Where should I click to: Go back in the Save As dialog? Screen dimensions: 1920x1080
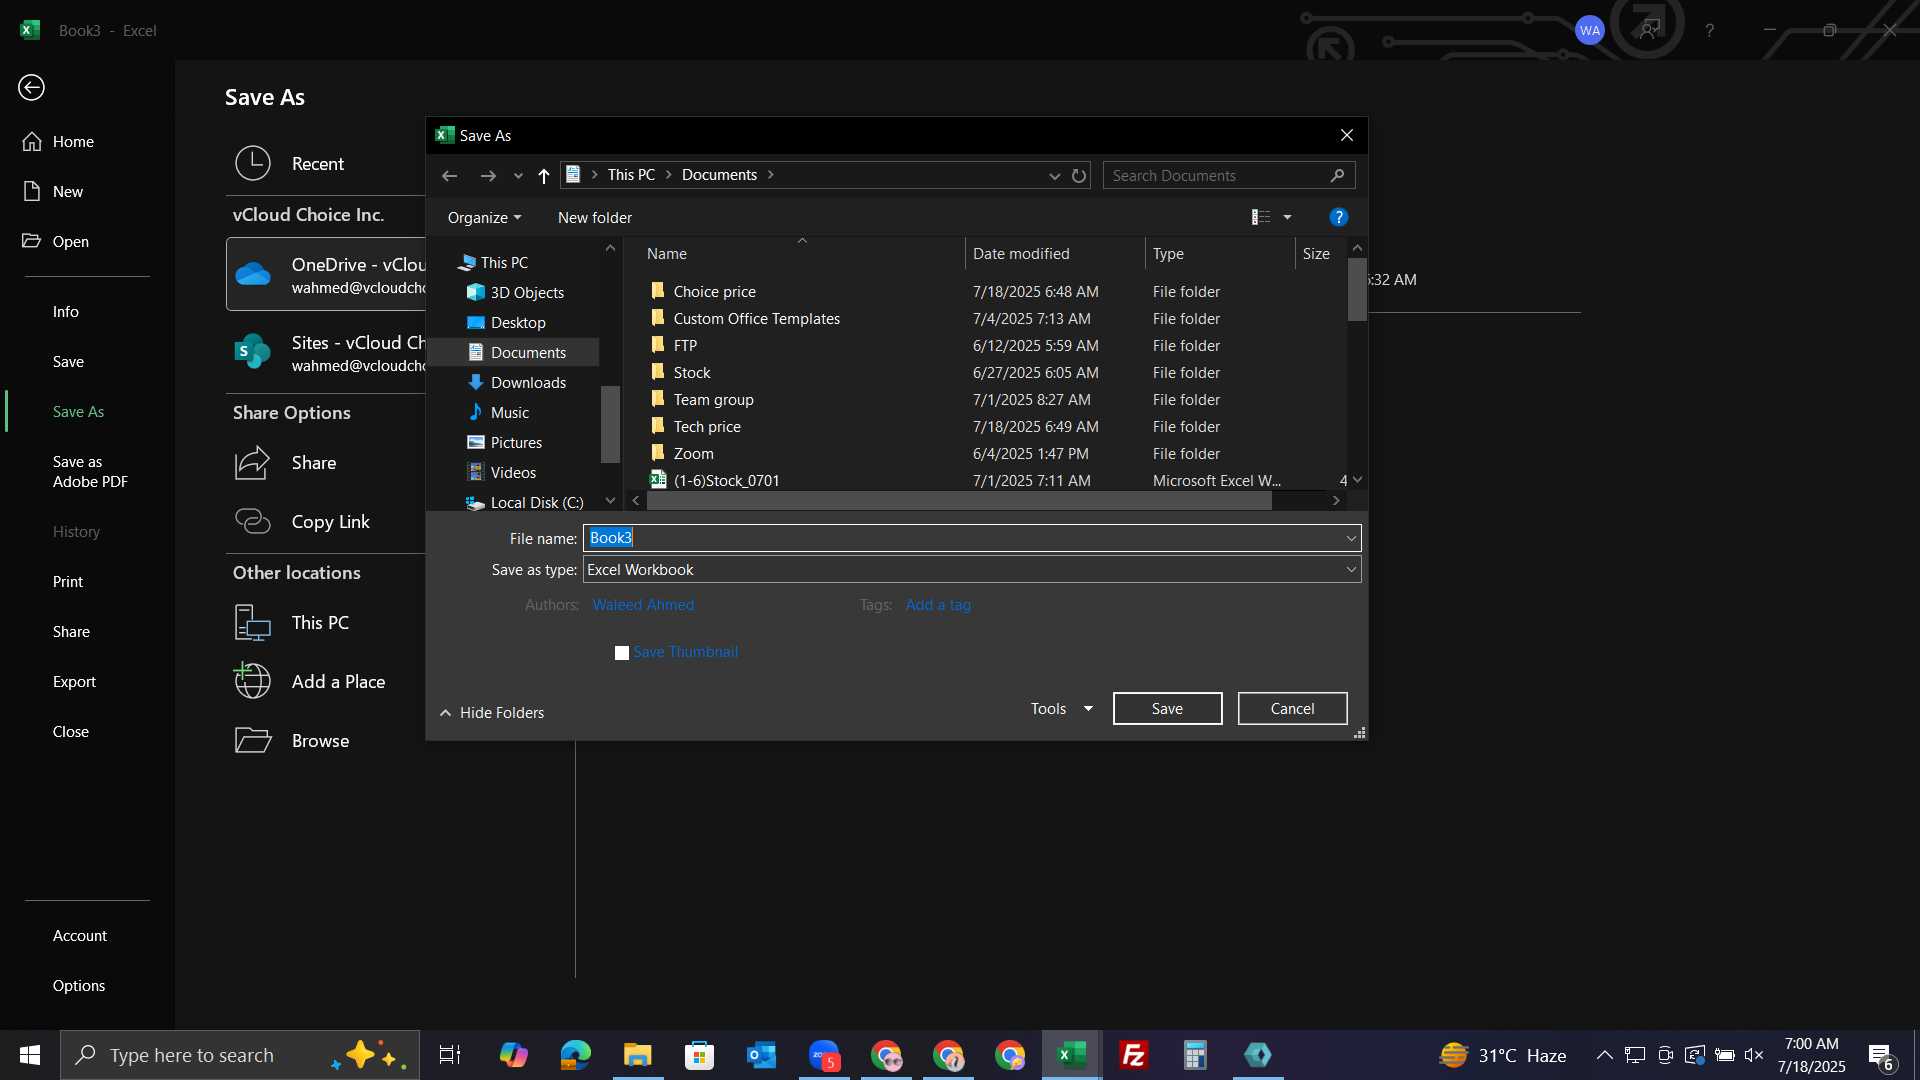450,176
